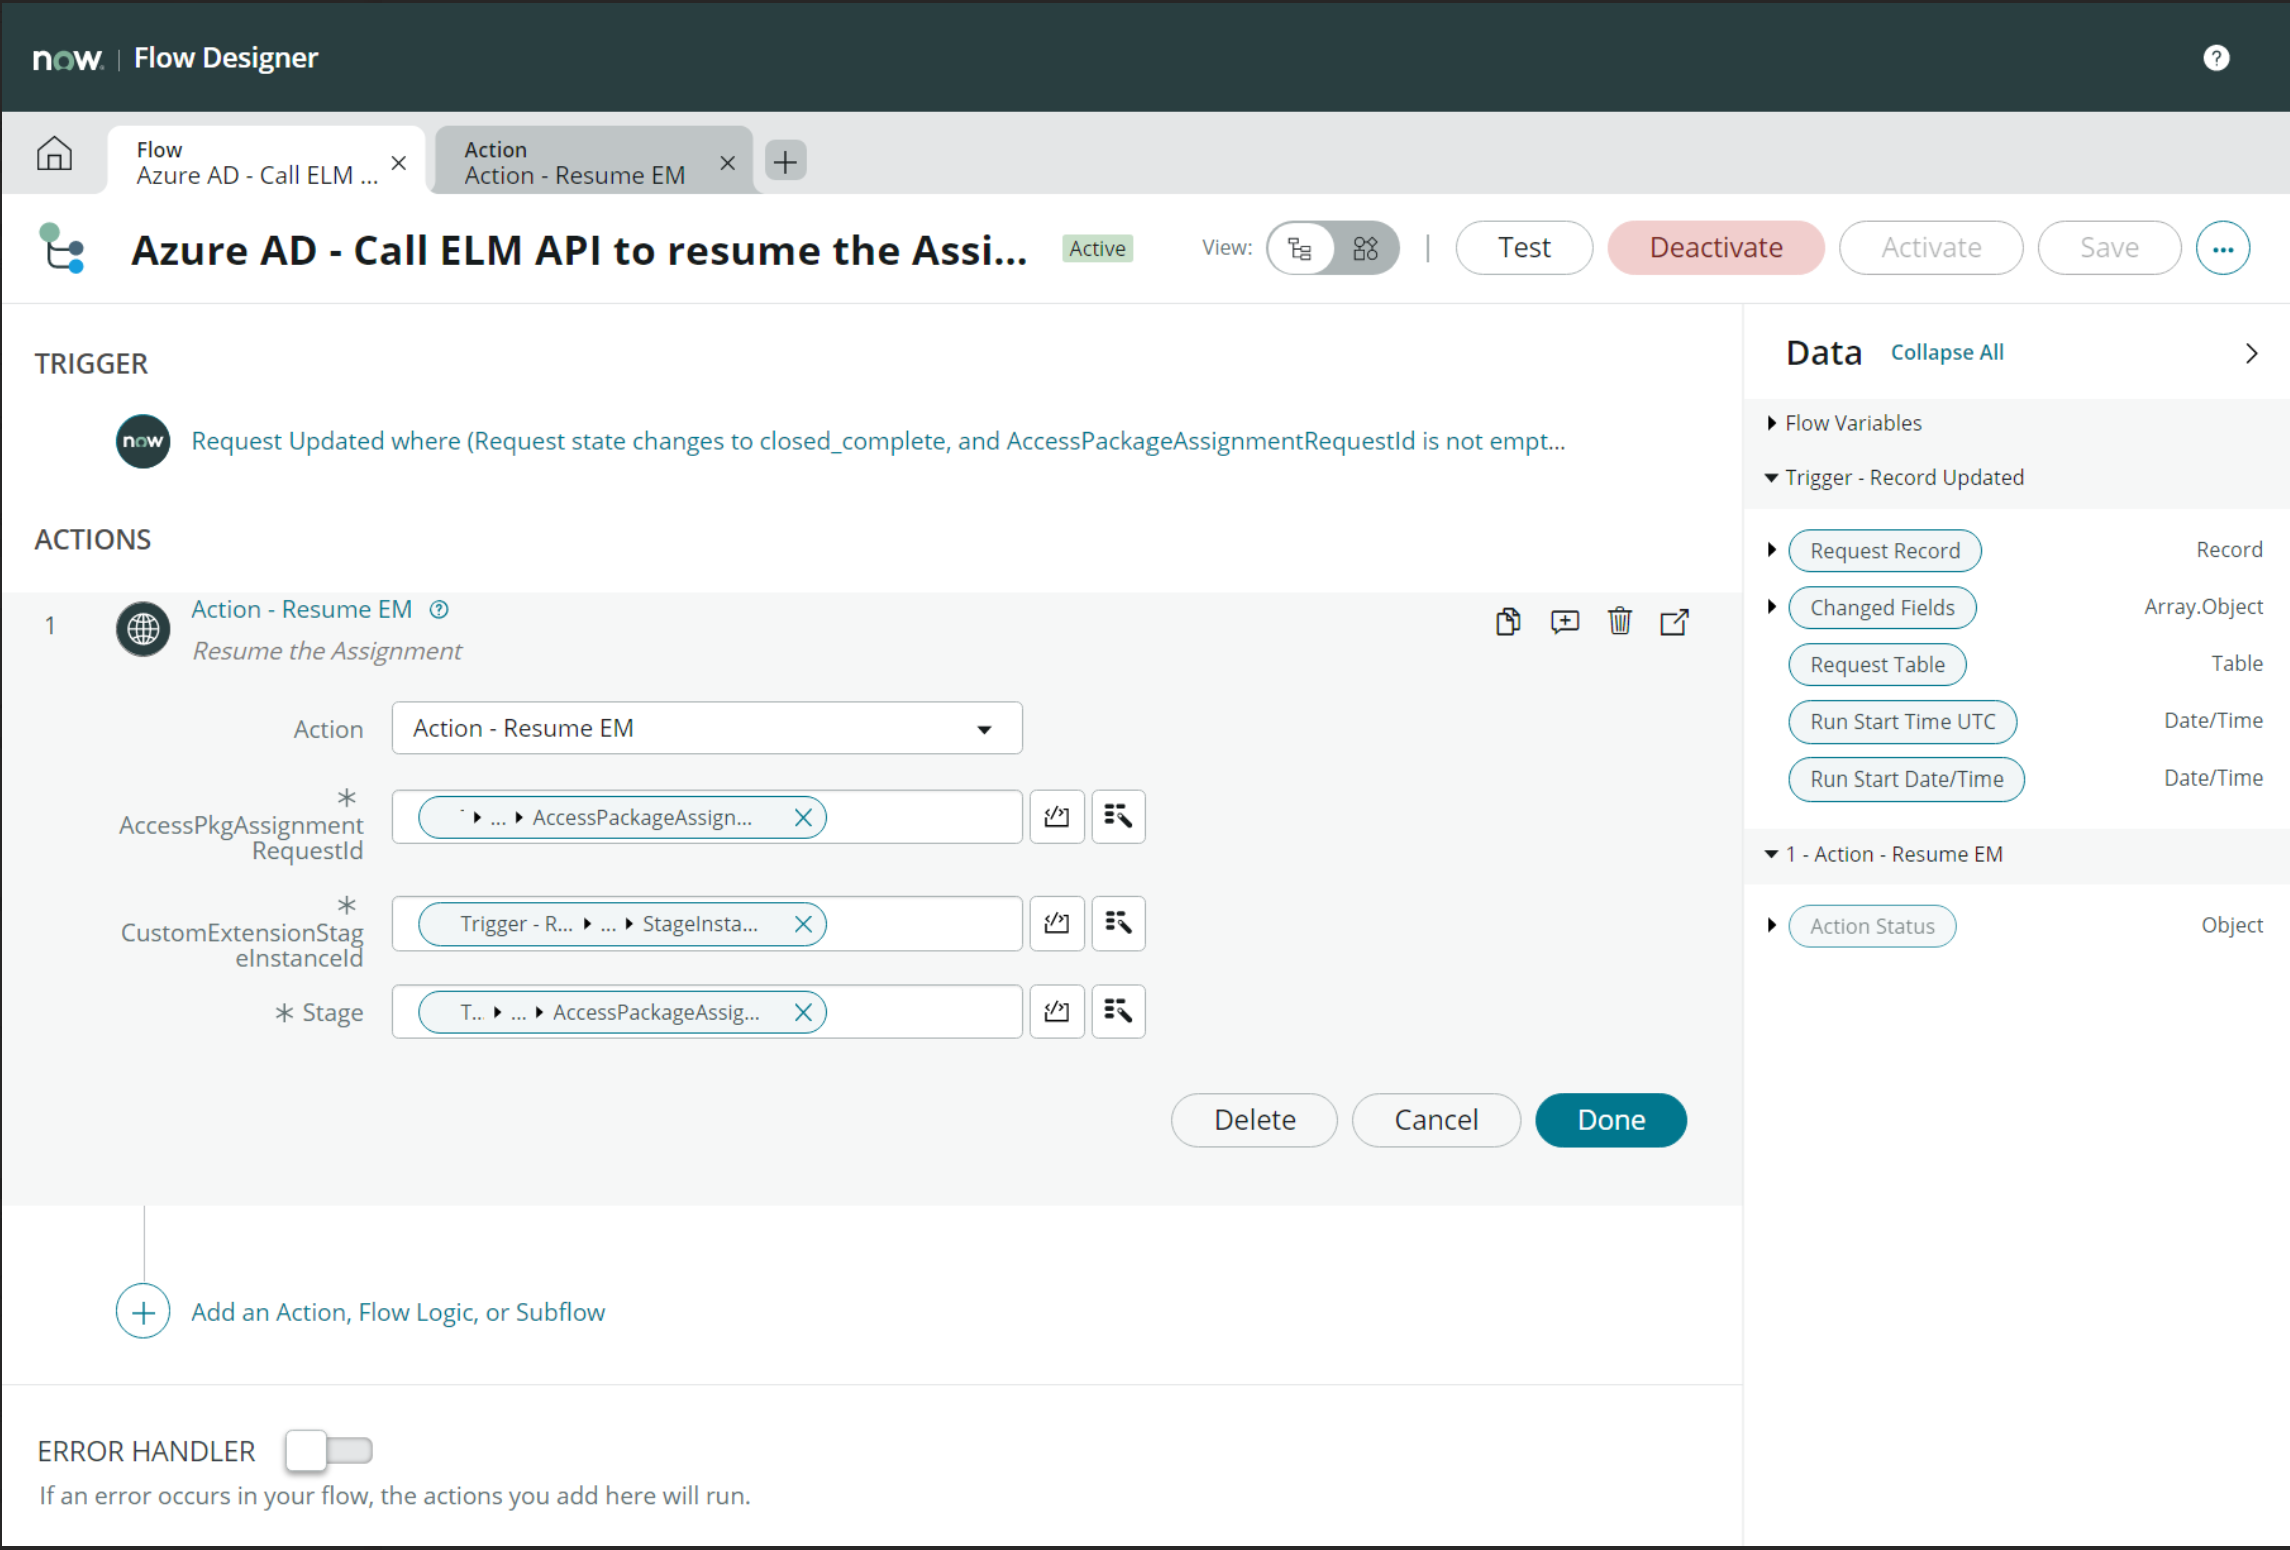The width and height of the screenshot is (2290, 1550).
Task: Click the flow icon beside the title
Action: (x=62, y=248)
